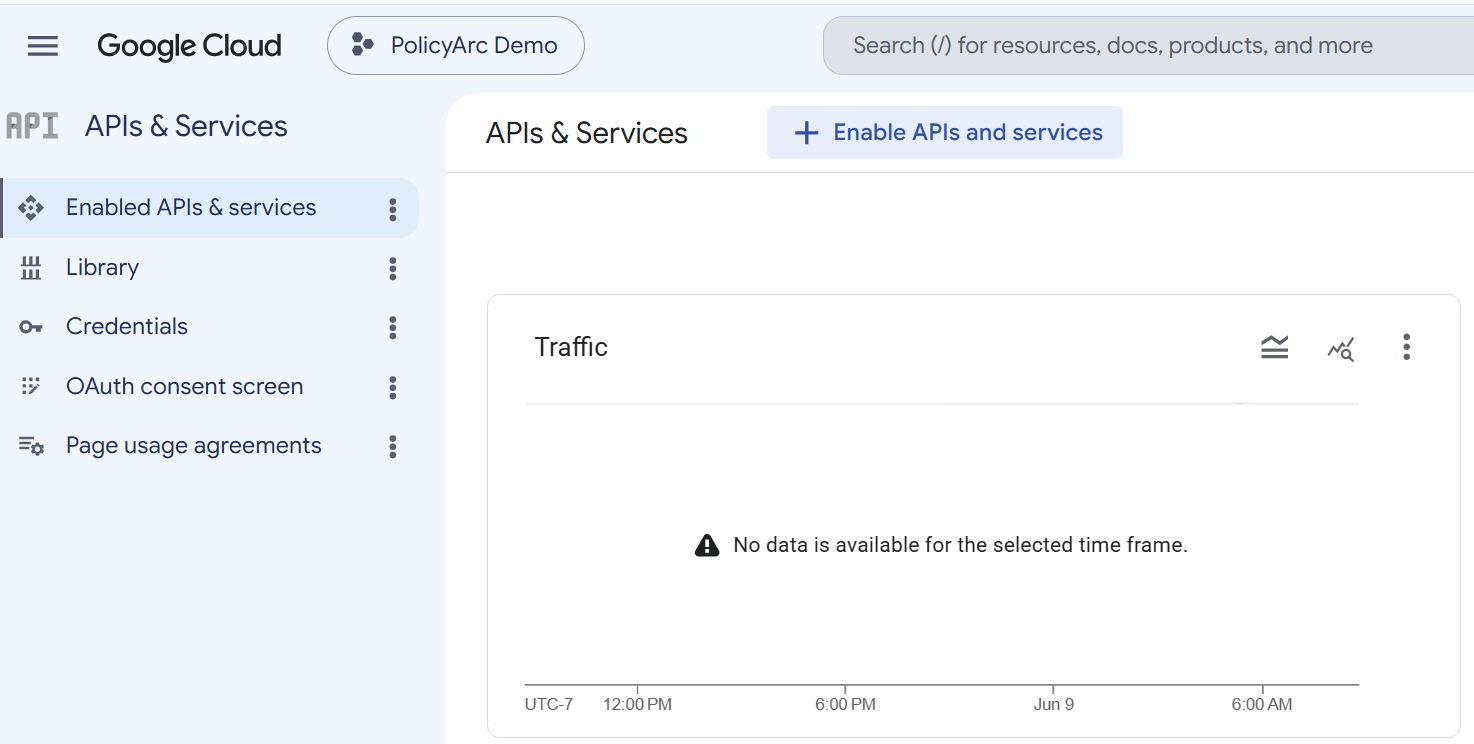Click the APIs & Services page title
Image resolution: width=1474 pixels, height=744 pixels.
pyautogui.click(x=587, y=133)
